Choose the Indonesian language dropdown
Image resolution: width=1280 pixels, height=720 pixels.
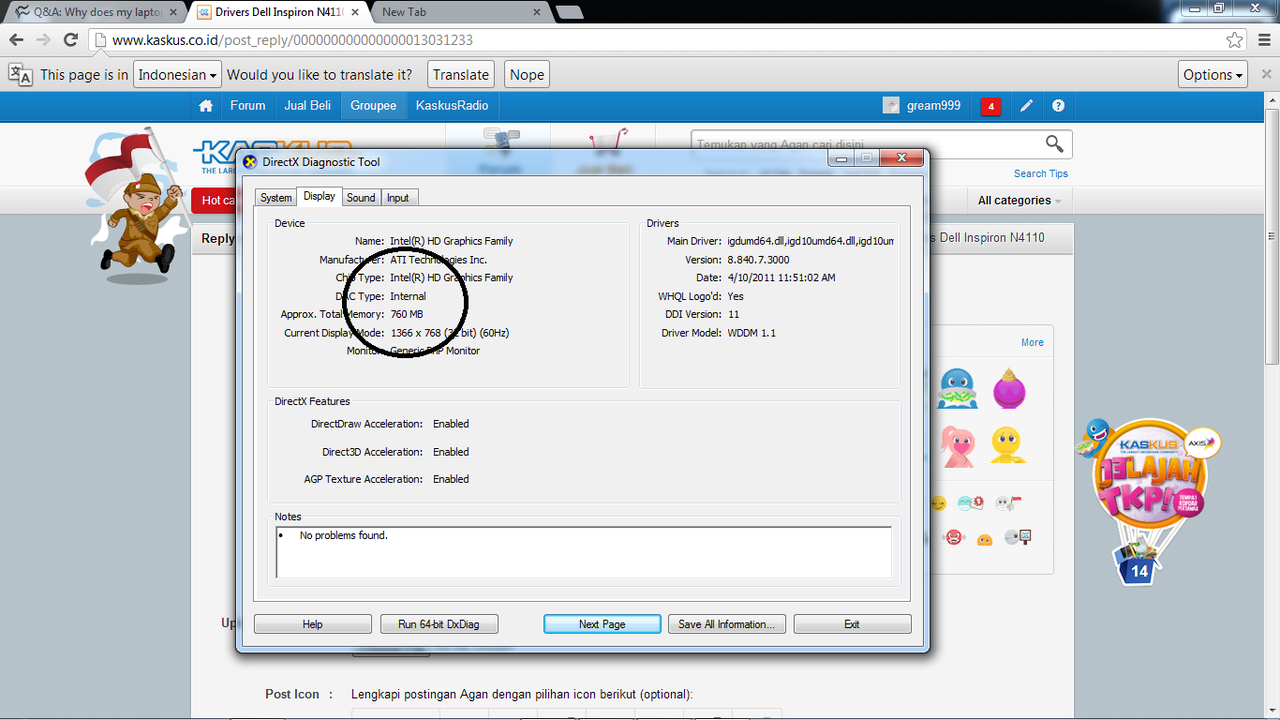point(178,75)
